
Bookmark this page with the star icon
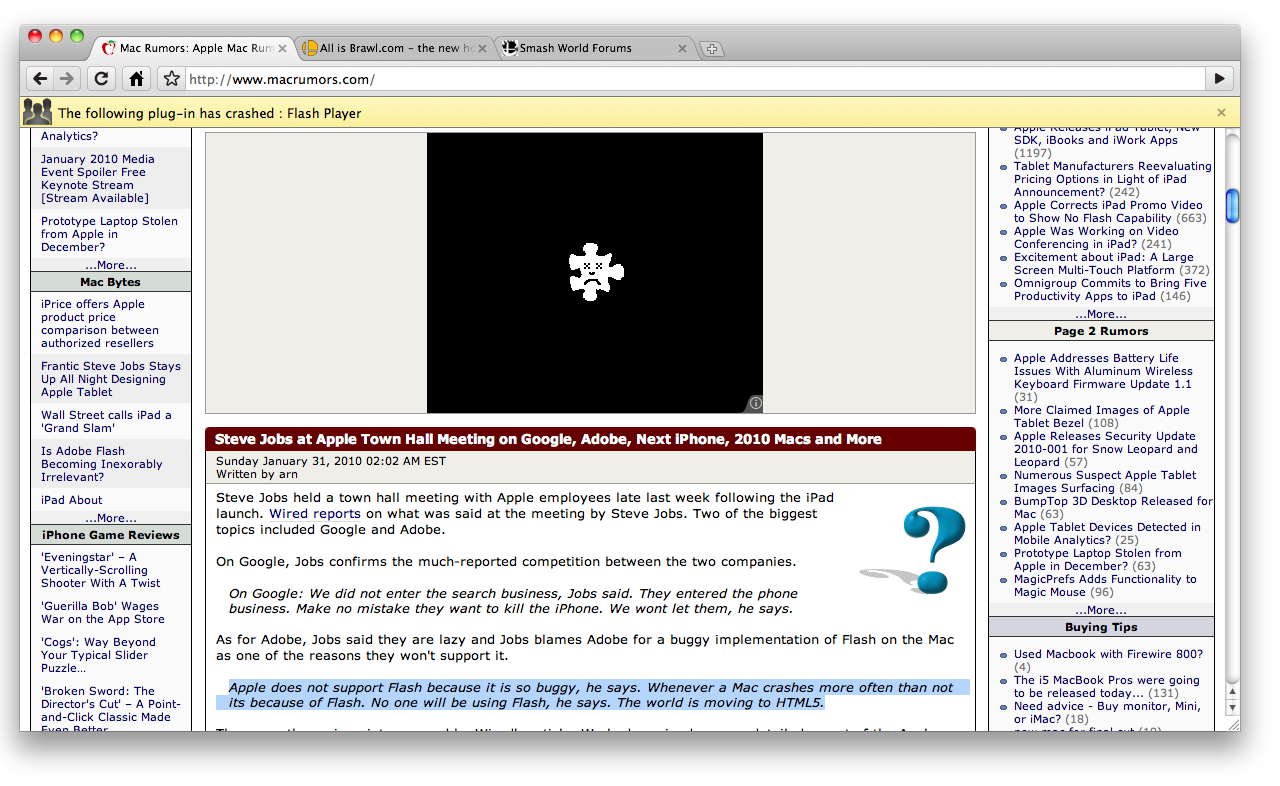point(171,78)
